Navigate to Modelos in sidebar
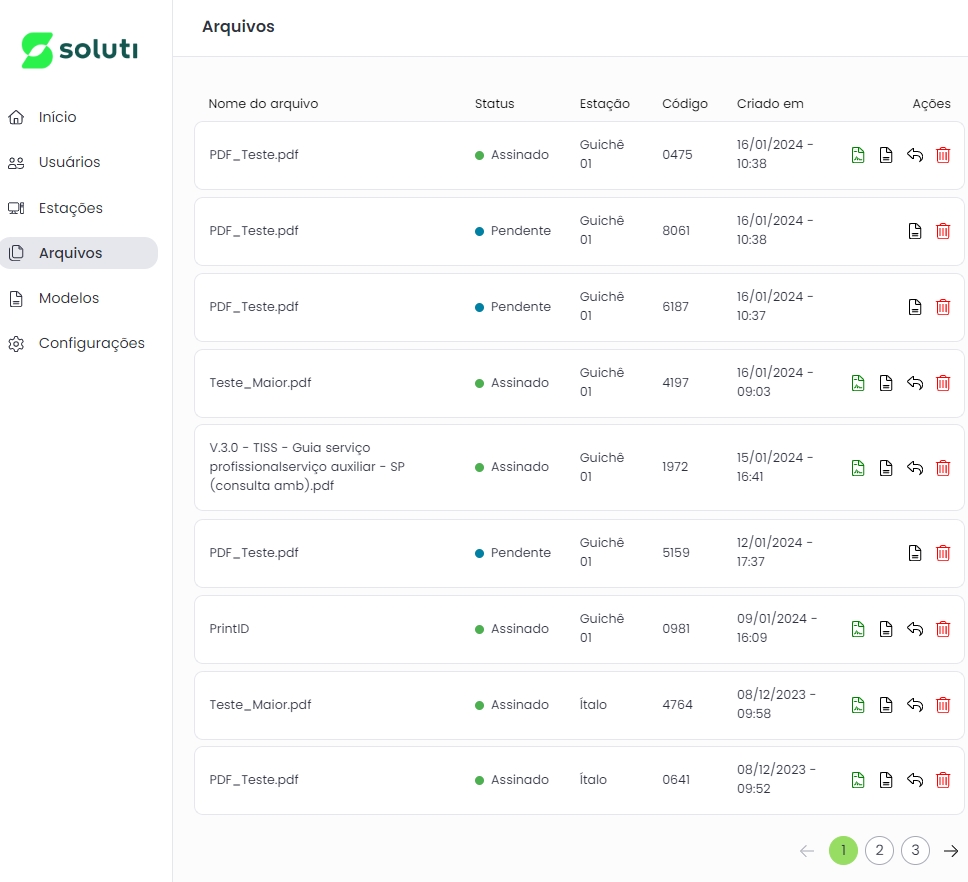Viewport: 968px width, 882px height. [x=68, y=298]
